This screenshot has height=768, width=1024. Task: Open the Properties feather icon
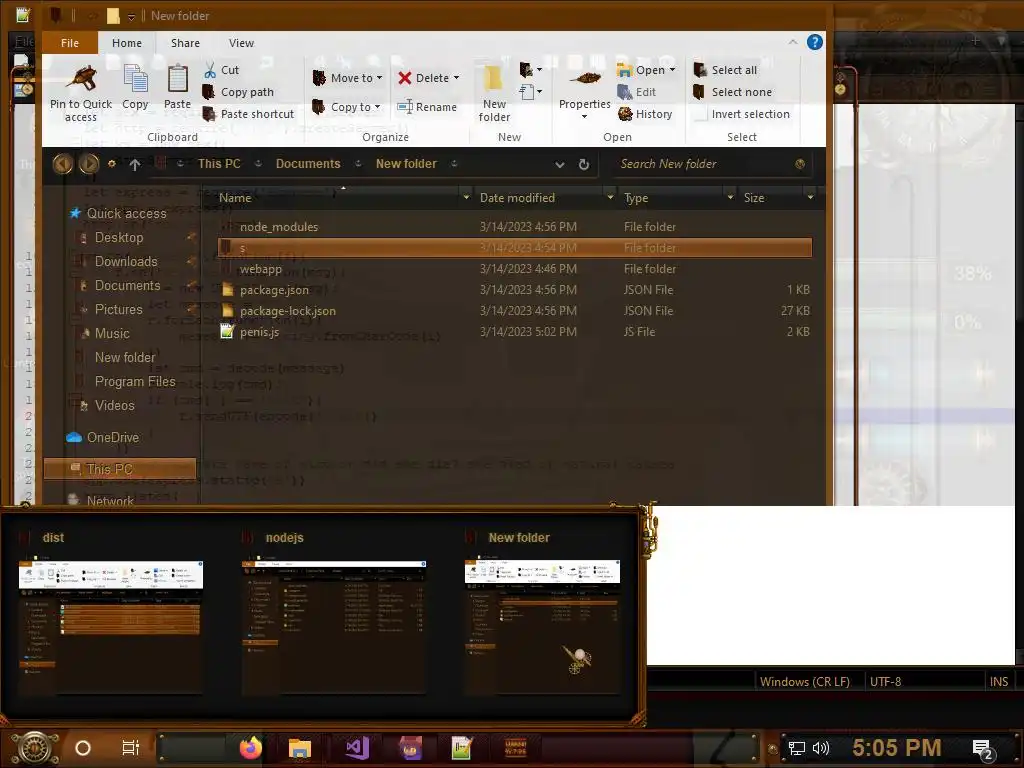tap(585, 79)
